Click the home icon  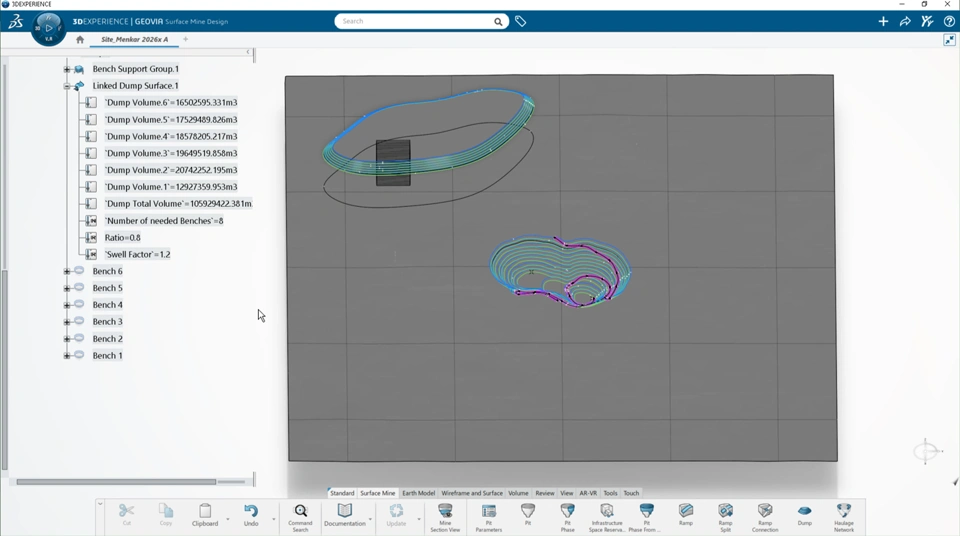[x=80, y=39]
